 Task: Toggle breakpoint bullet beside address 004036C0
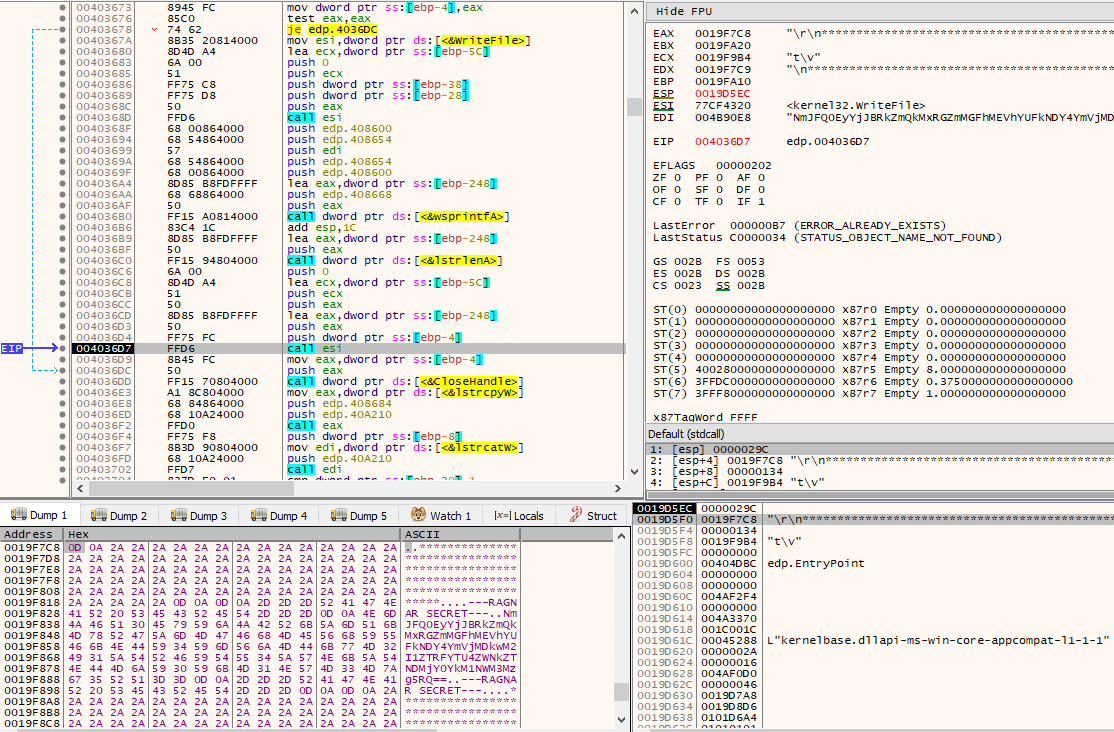point(63,261)
